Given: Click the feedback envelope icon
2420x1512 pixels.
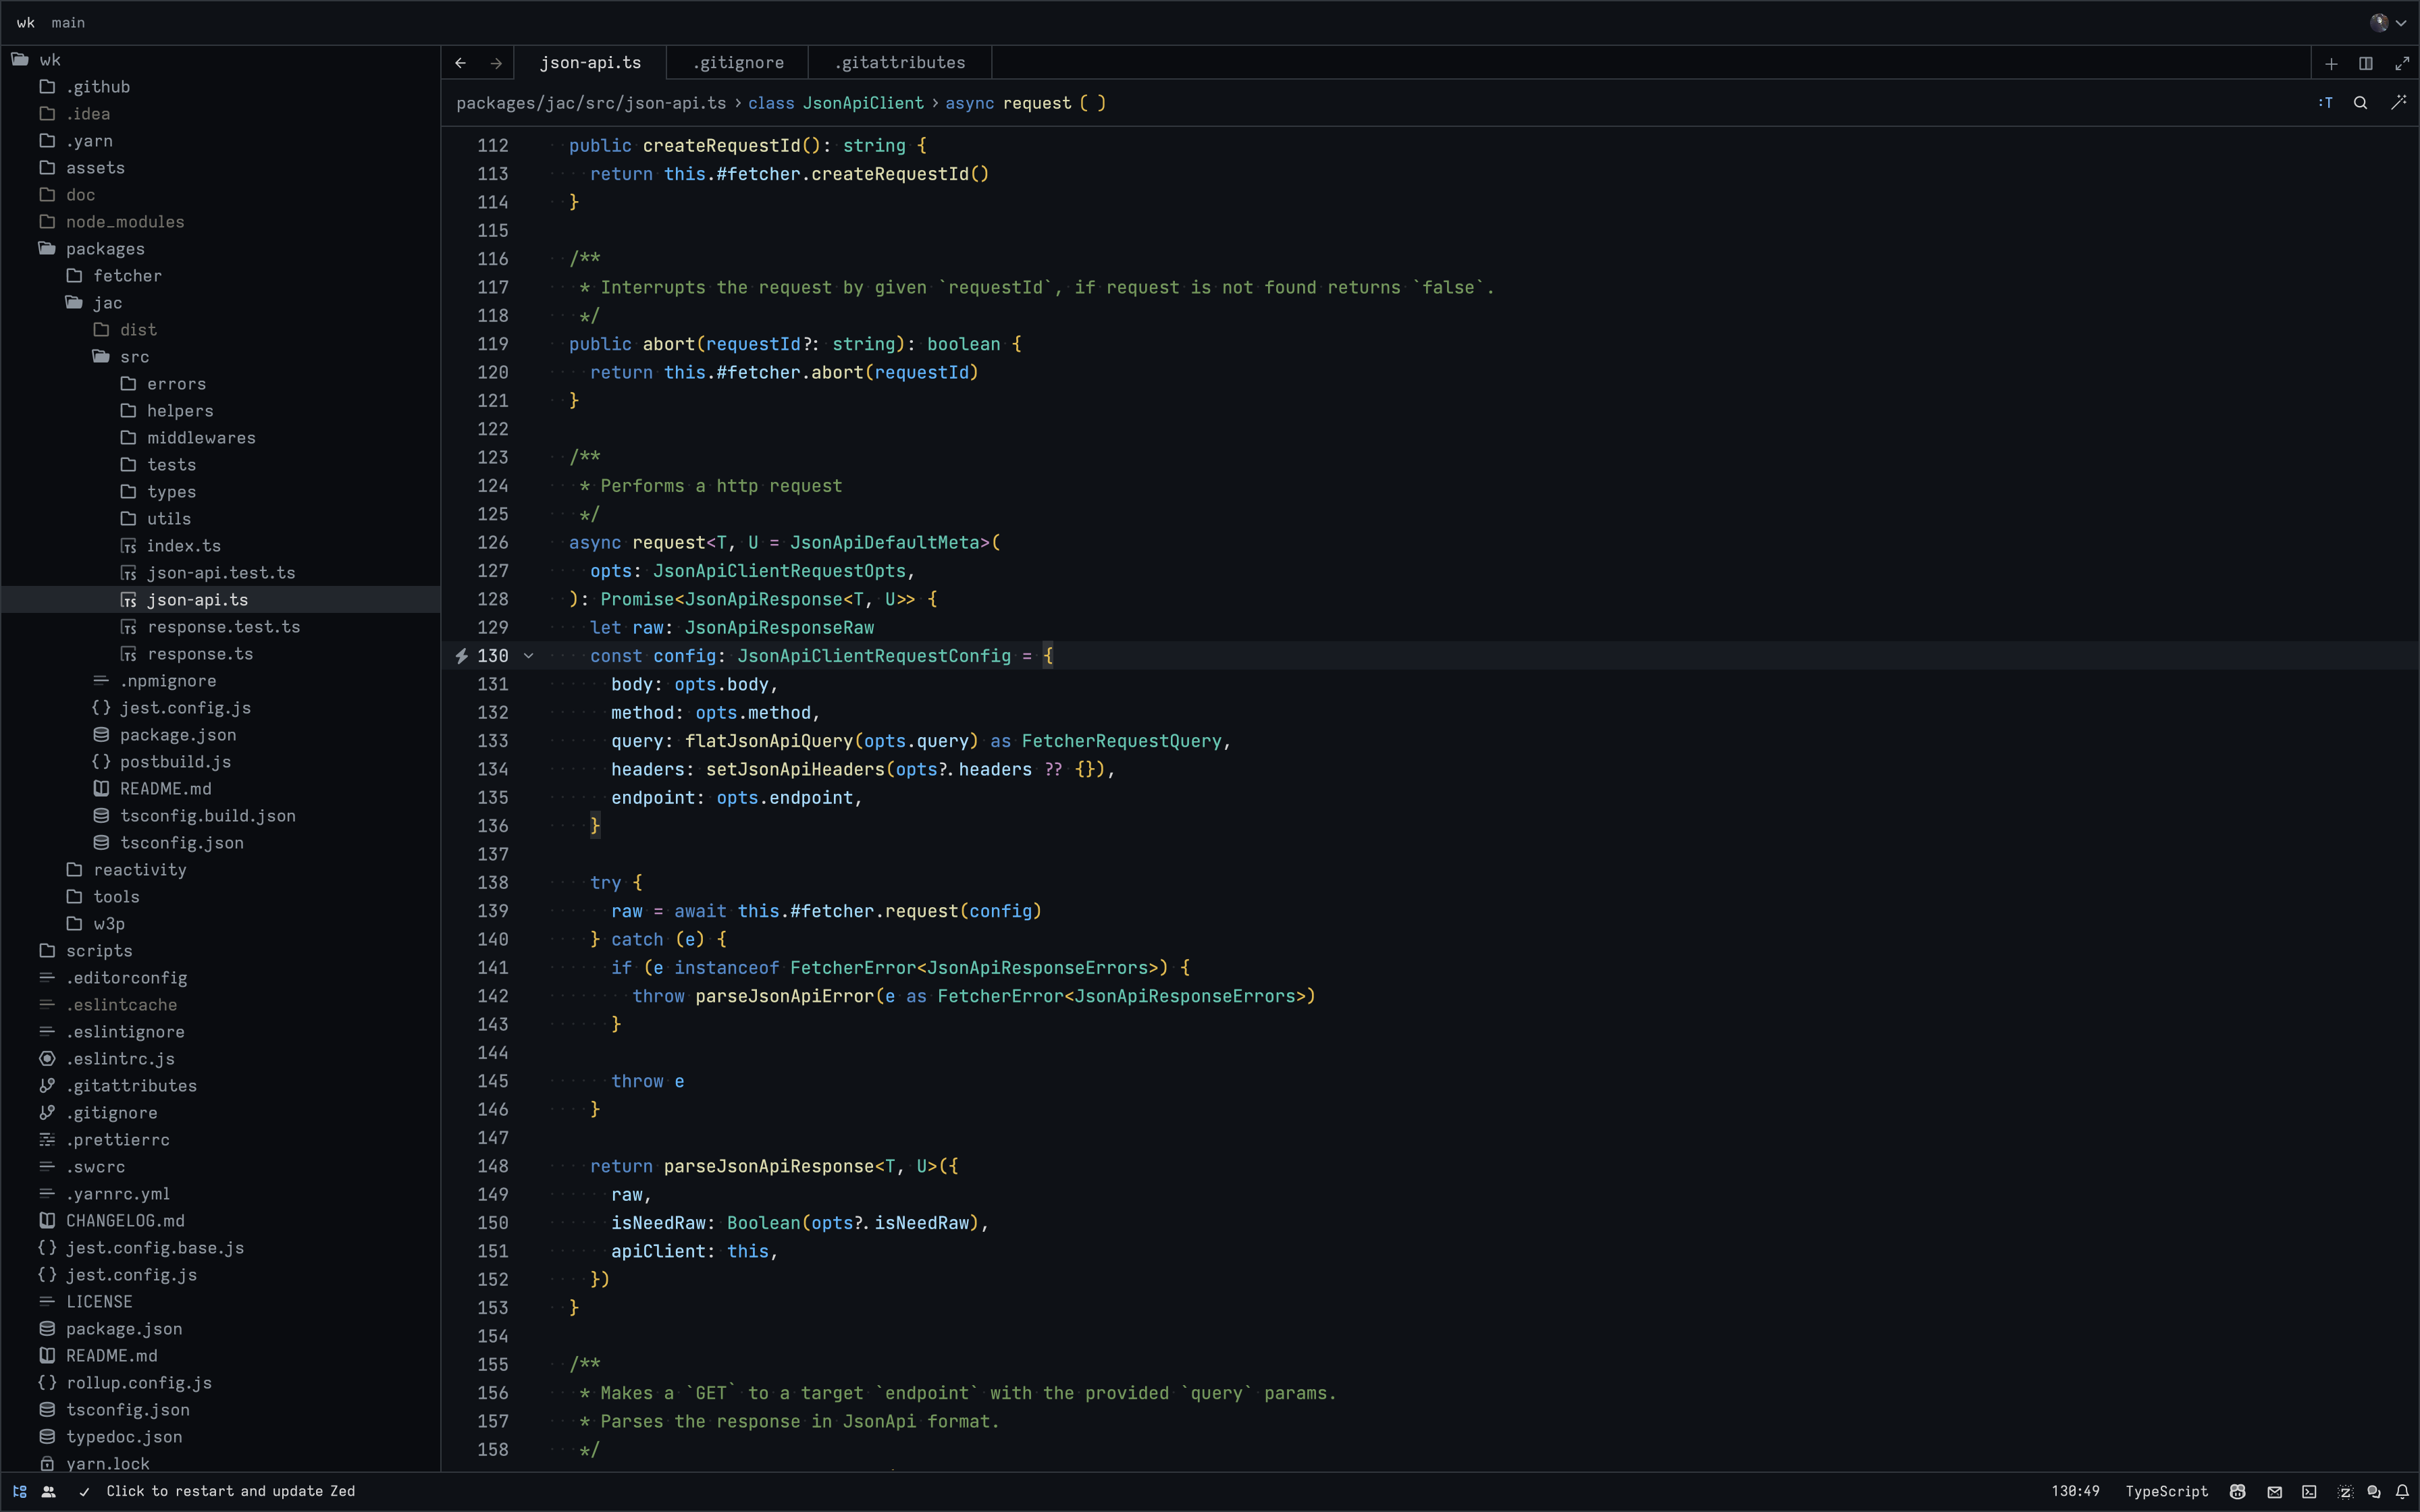Looking at the screenshot, I should click(2274, 1491).
